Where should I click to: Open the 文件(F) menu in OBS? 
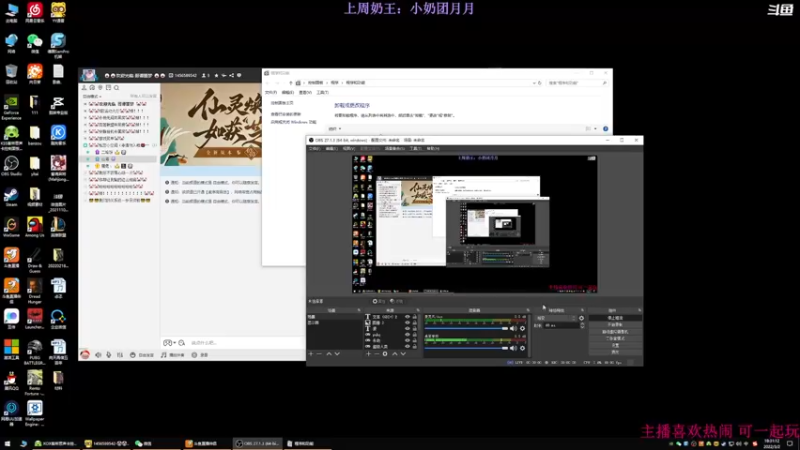pyautogui.click(x=314, y=148)
